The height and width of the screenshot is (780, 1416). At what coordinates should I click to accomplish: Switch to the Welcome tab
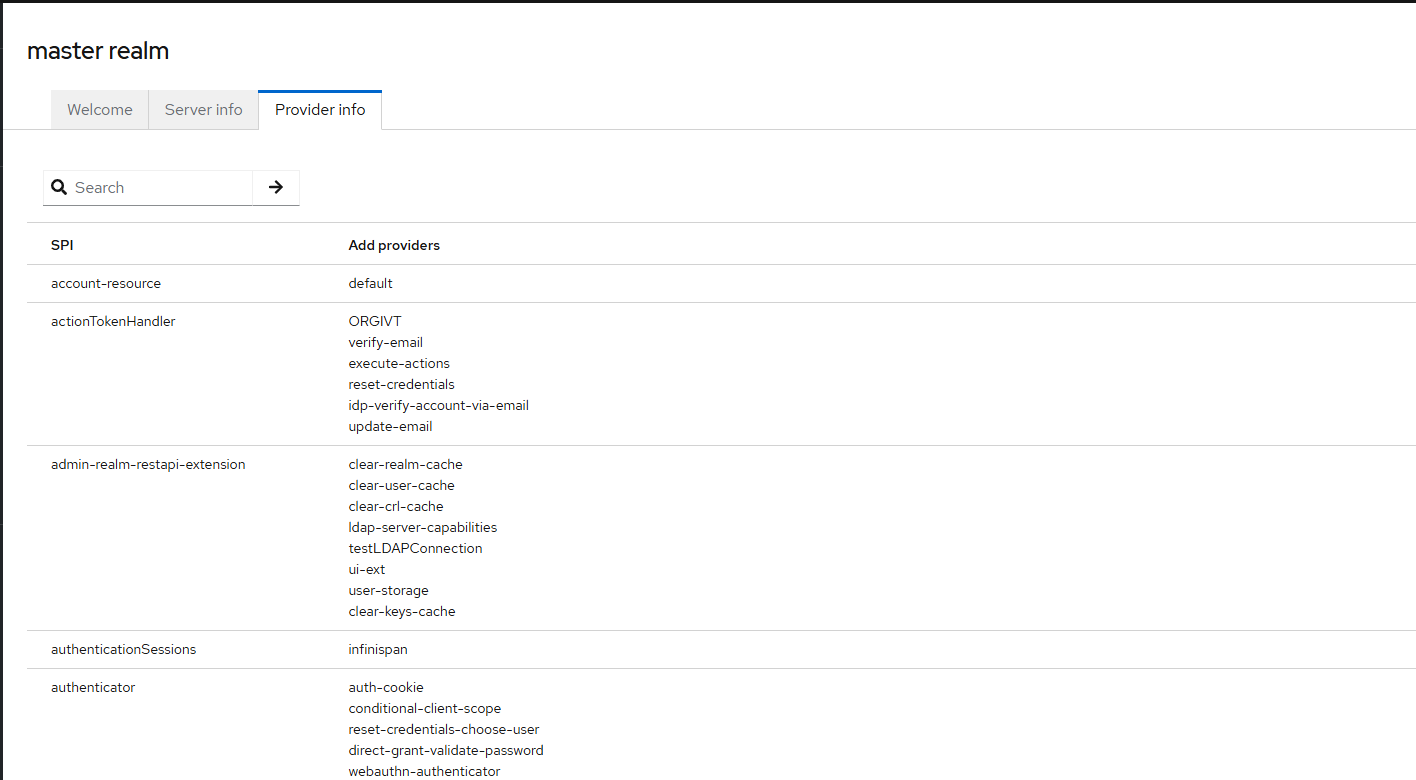pos(100,110)
